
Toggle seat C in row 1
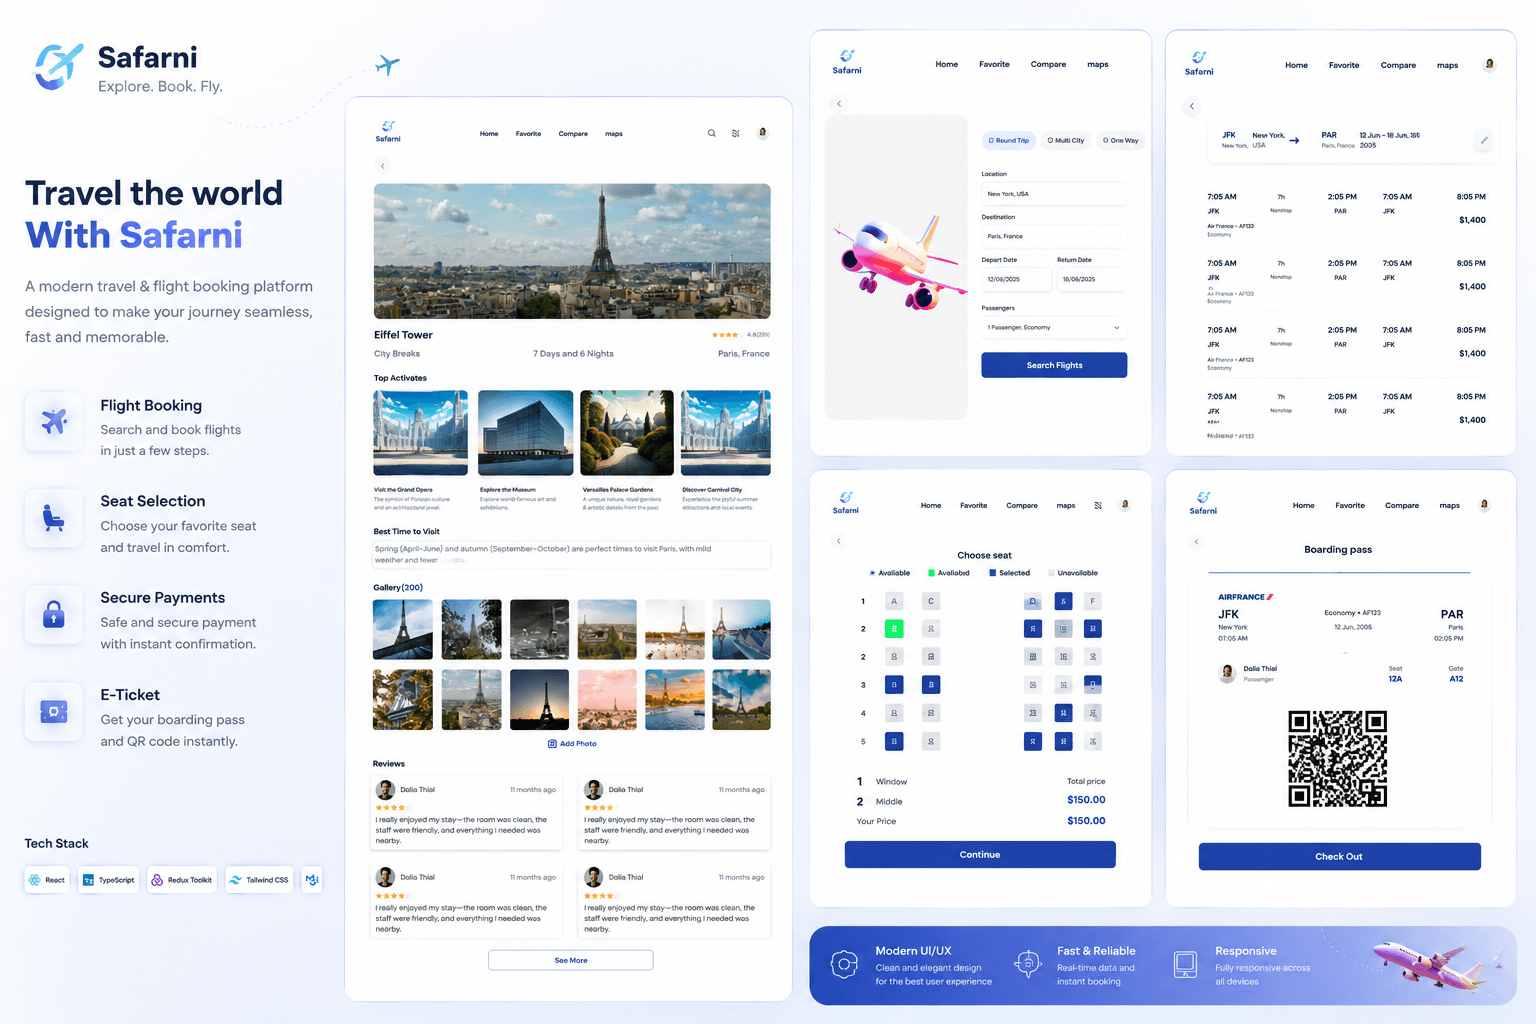pyautogui.click(x=931, y=601)
